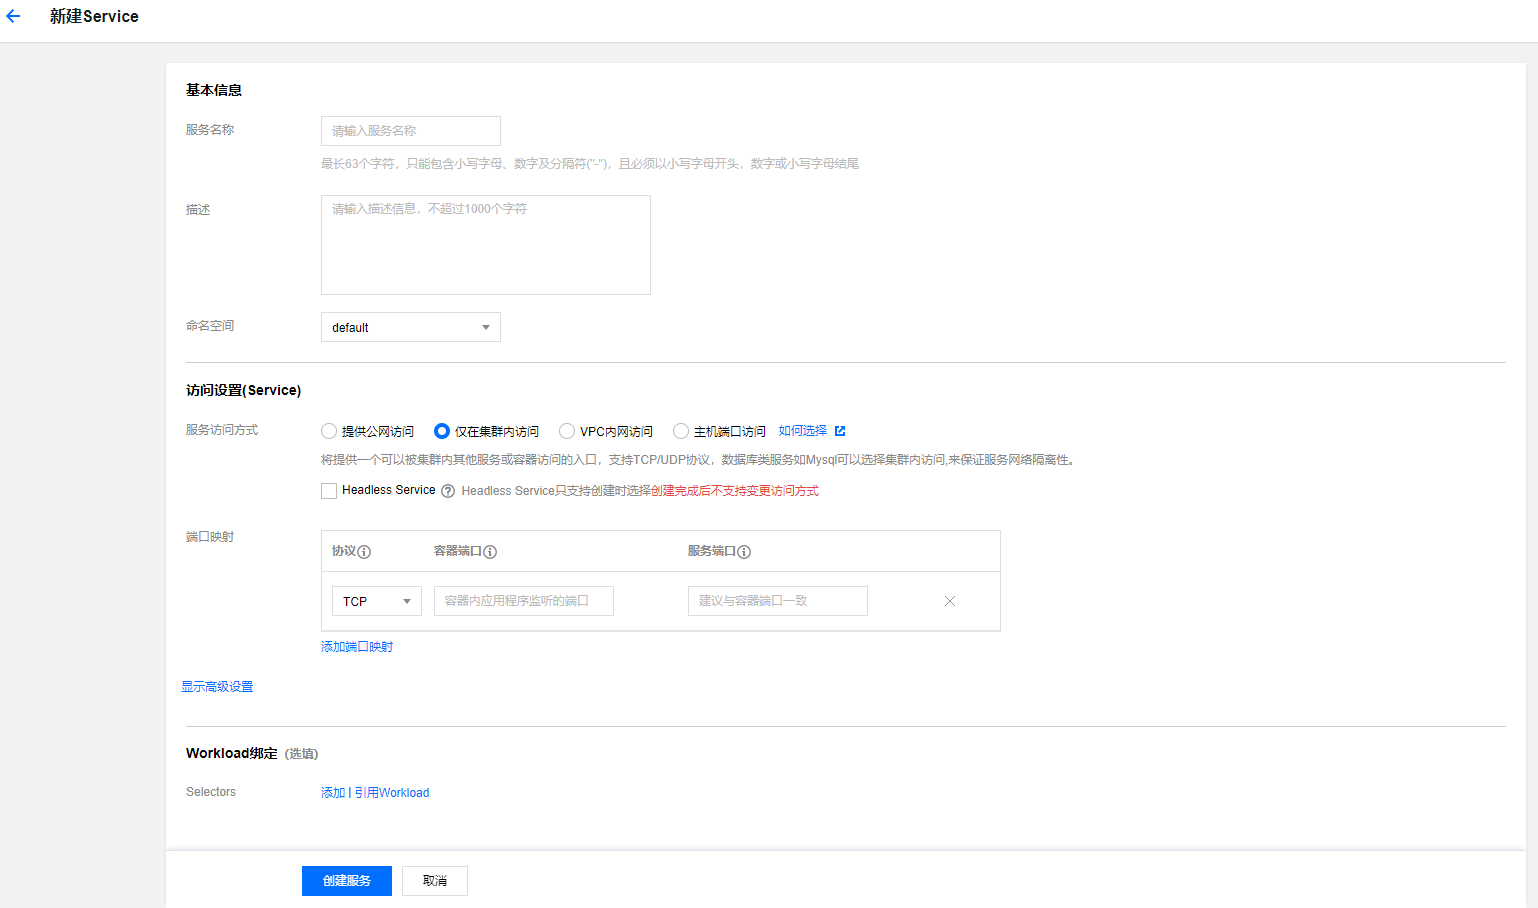Select the VPC内网访问 radio option
The image size is (1538, 908).
point(567,431)
